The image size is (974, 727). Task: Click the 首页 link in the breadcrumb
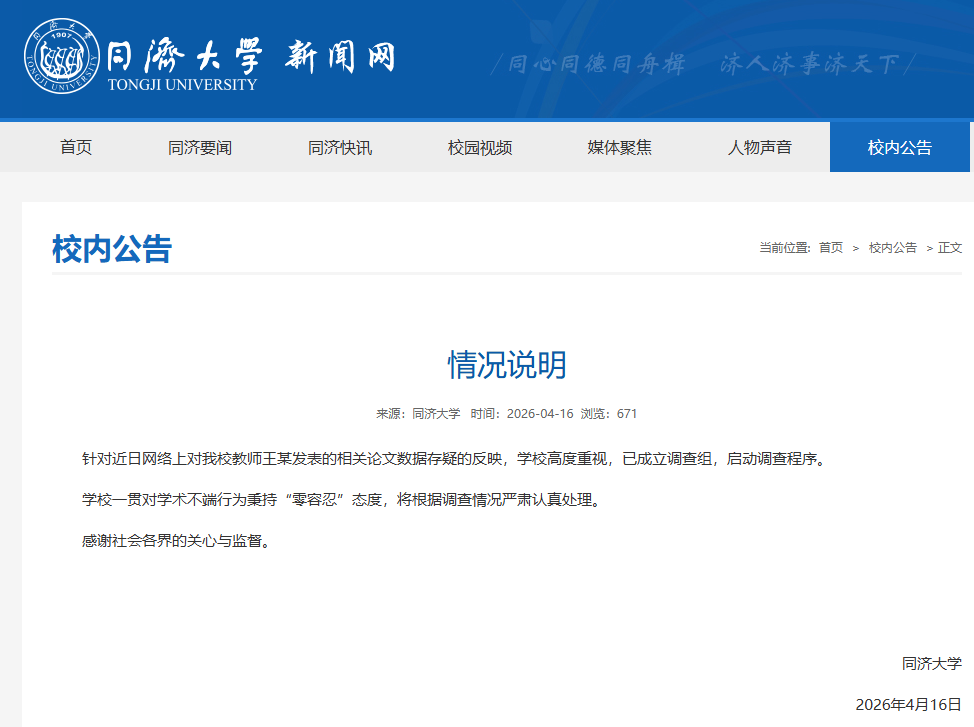[830, 248]
